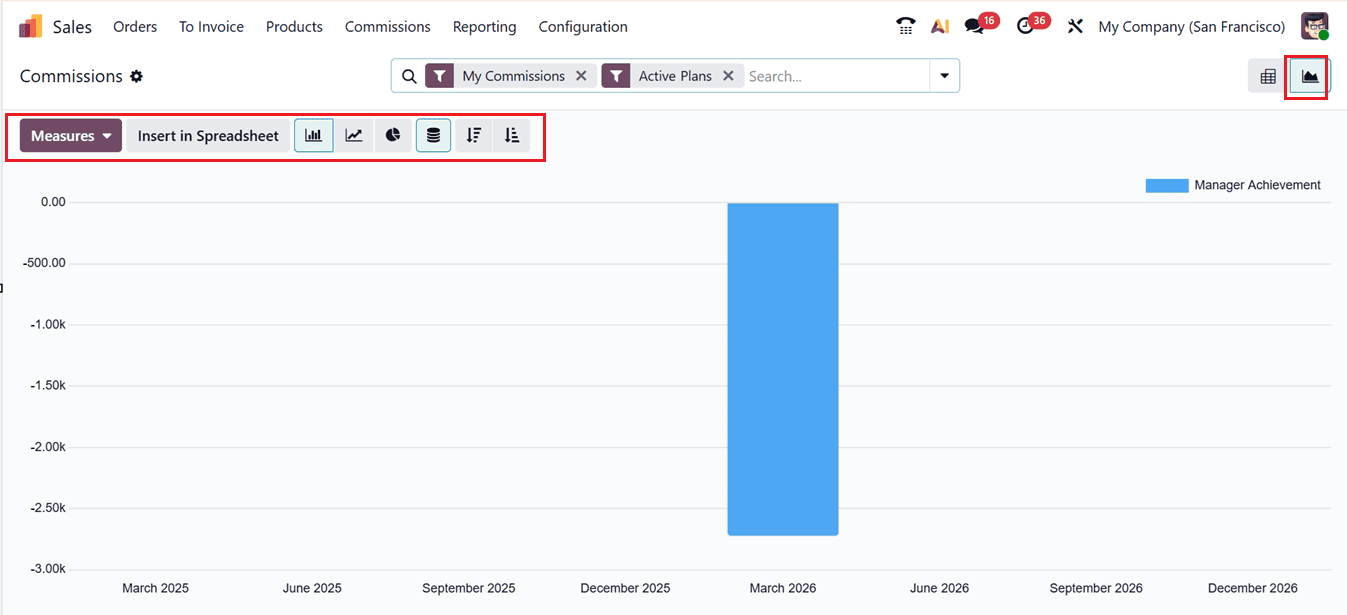Click inside the Search field

(x=830, y=75)
